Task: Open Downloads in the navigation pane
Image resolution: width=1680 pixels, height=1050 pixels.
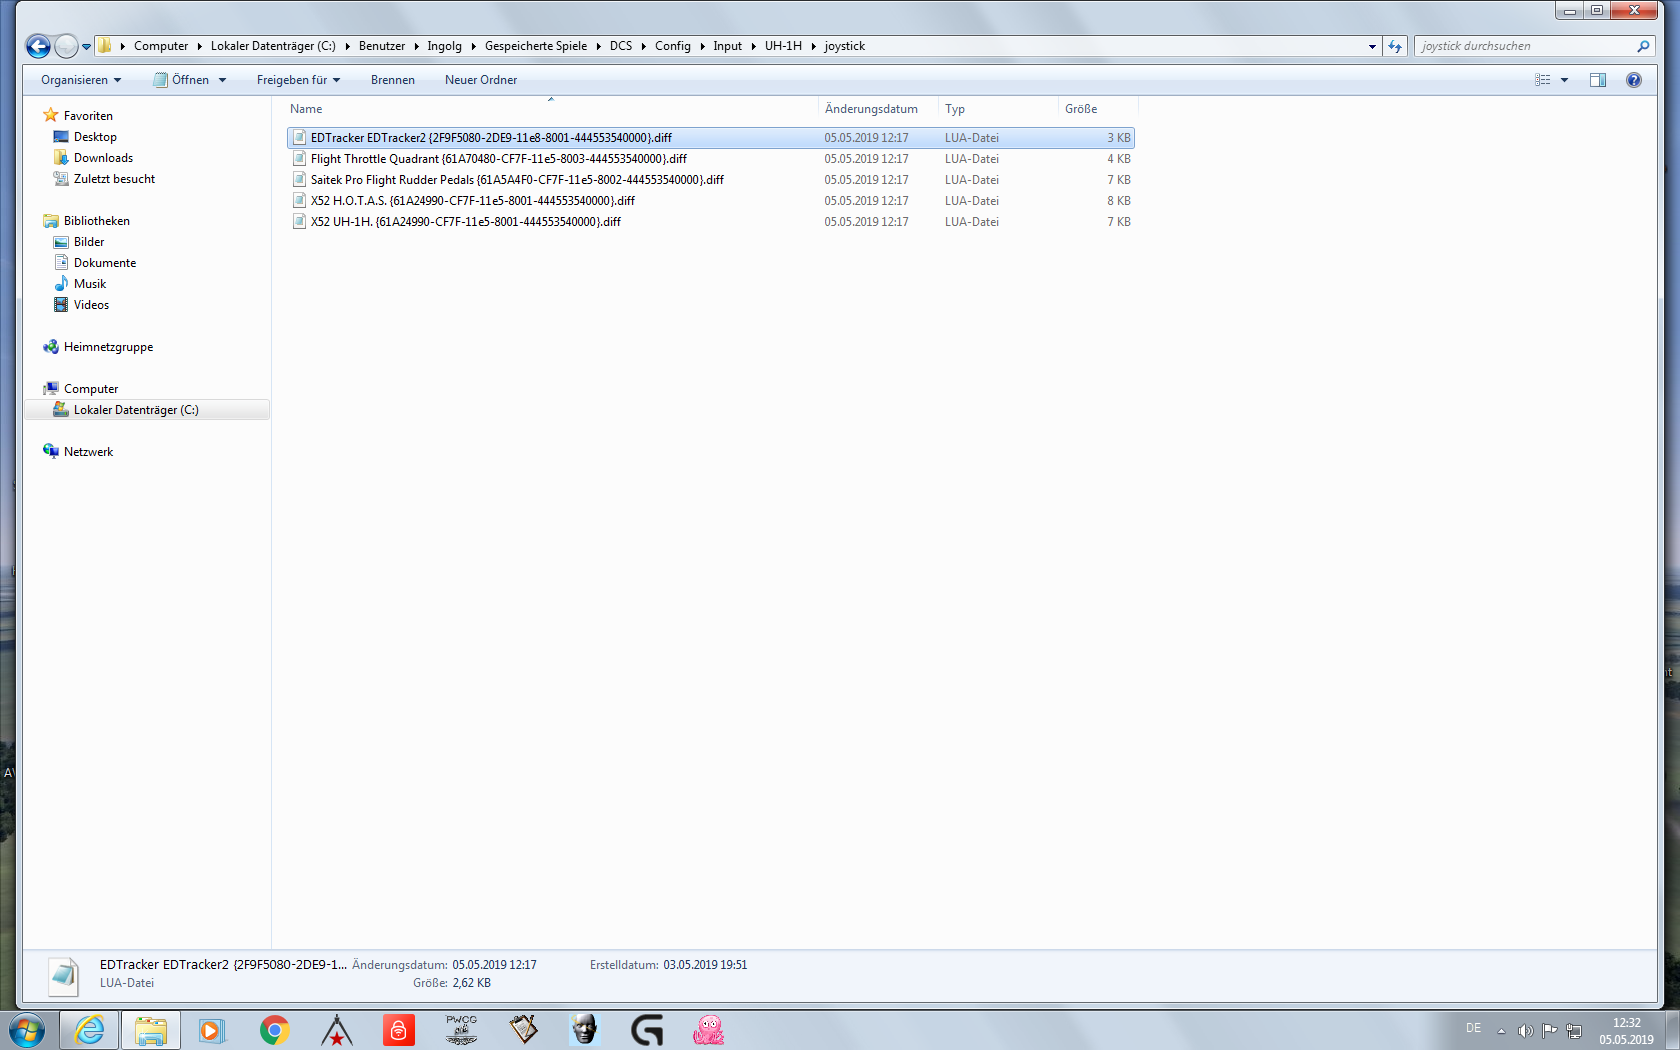Action: [103, 158]
